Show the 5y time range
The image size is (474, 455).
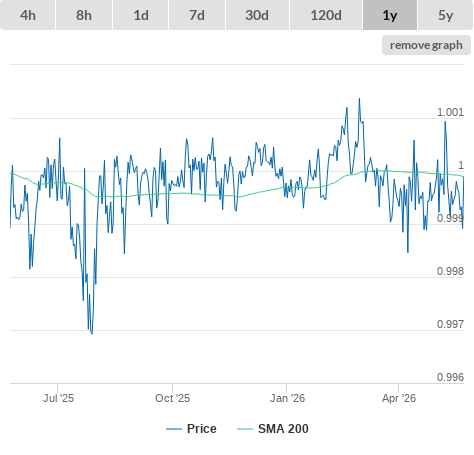pyautogui.click(x=446, y=15)
